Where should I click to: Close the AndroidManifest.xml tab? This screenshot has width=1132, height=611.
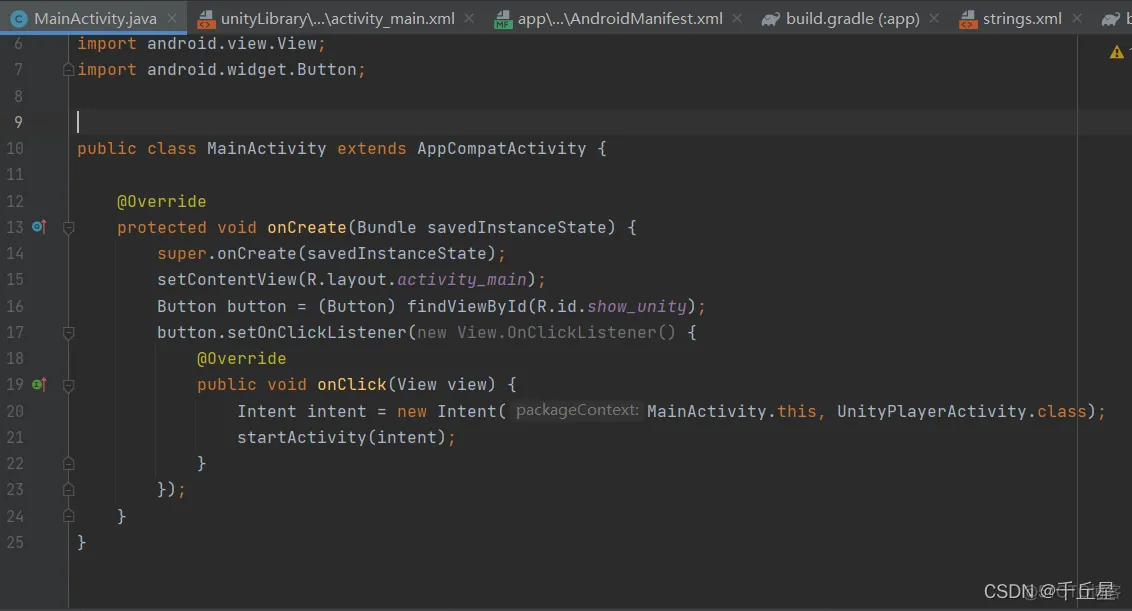pyautogui.click(x=737, y=19)
